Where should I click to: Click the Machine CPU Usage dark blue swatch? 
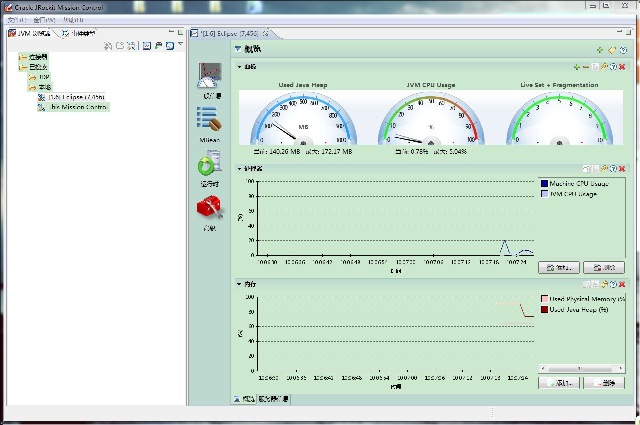pos(544,183)
